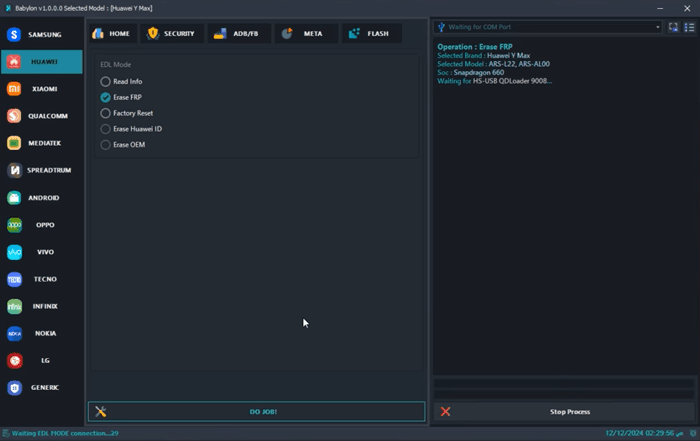Select the Read Info radio option

click(x=106, y=81)
